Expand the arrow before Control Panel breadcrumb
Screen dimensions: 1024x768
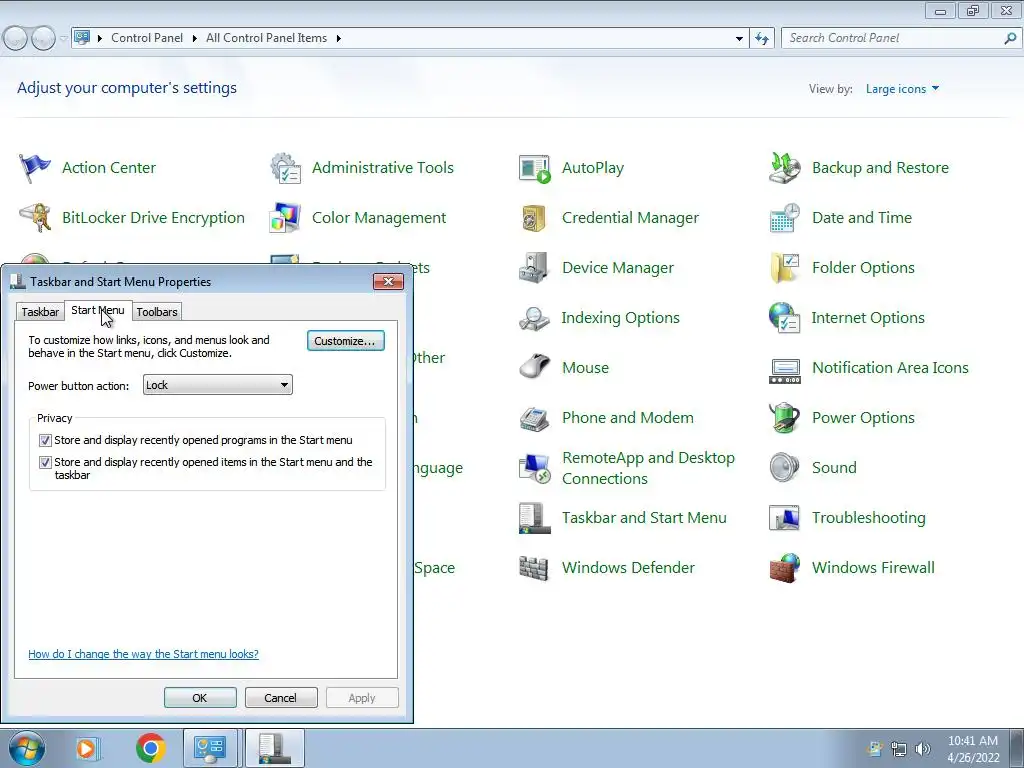99,39
